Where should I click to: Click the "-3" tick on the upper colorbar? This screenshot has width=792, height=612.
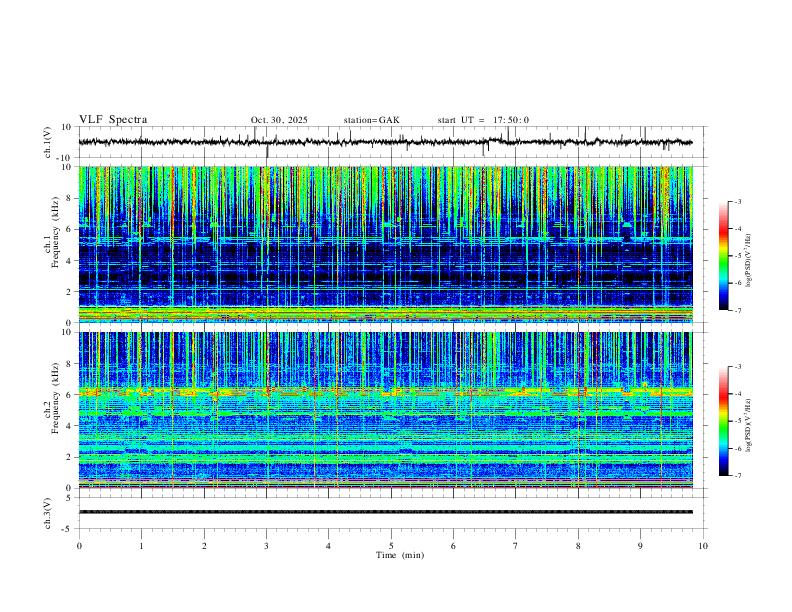(738, 202)
